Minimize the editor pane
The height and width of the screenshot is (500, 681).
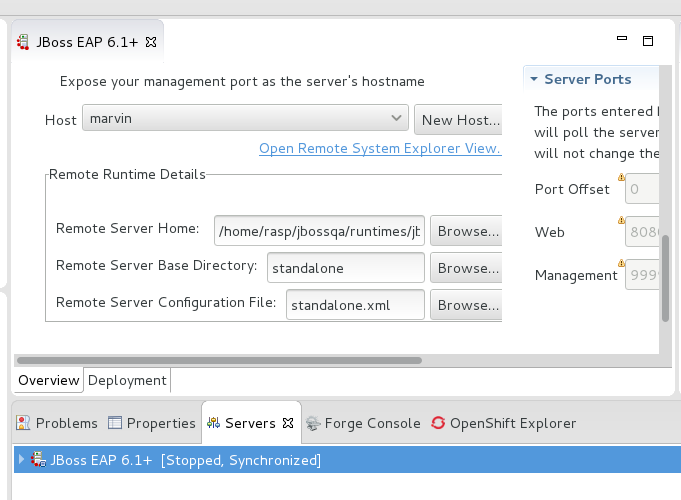pos(622,41)
